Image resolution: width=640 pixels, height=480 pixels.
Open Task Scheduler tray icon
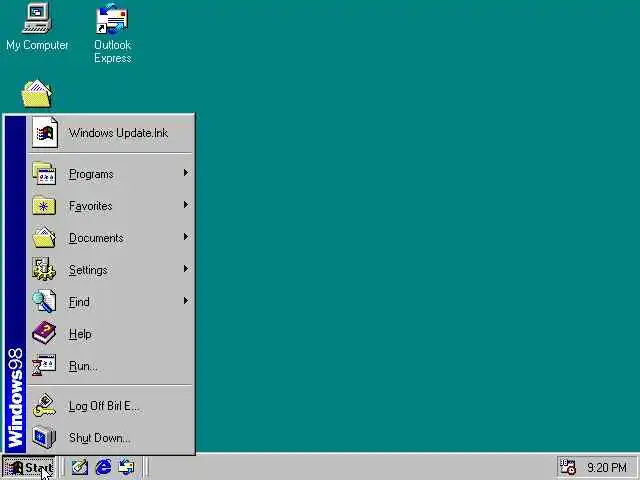[568, 467]
